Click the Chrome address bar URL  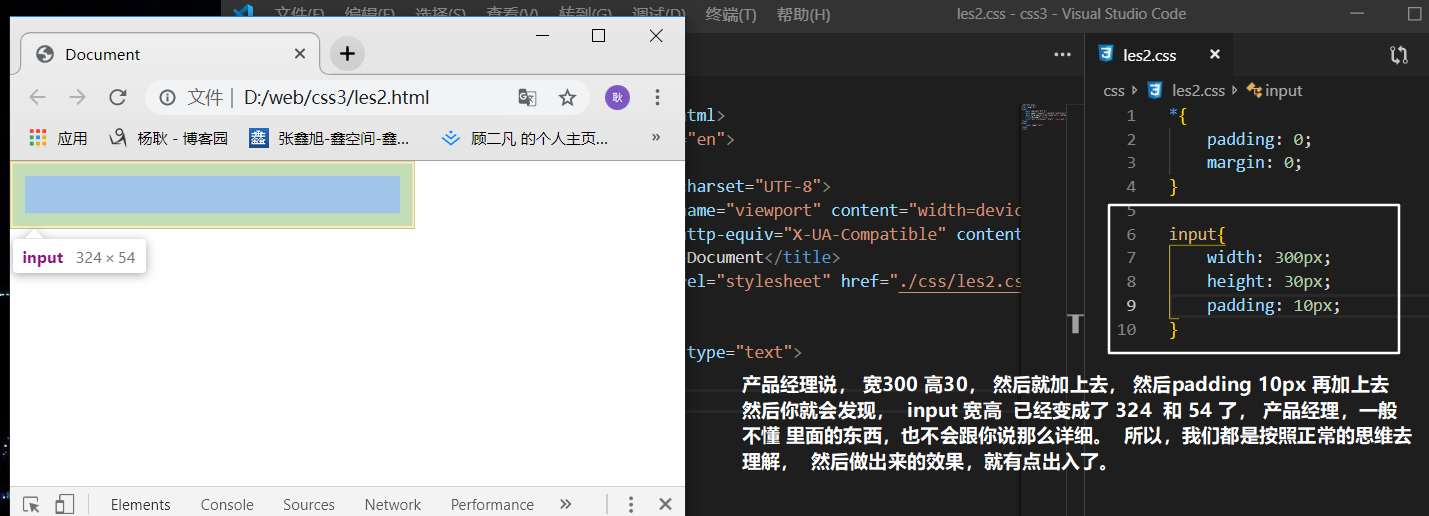336,97
